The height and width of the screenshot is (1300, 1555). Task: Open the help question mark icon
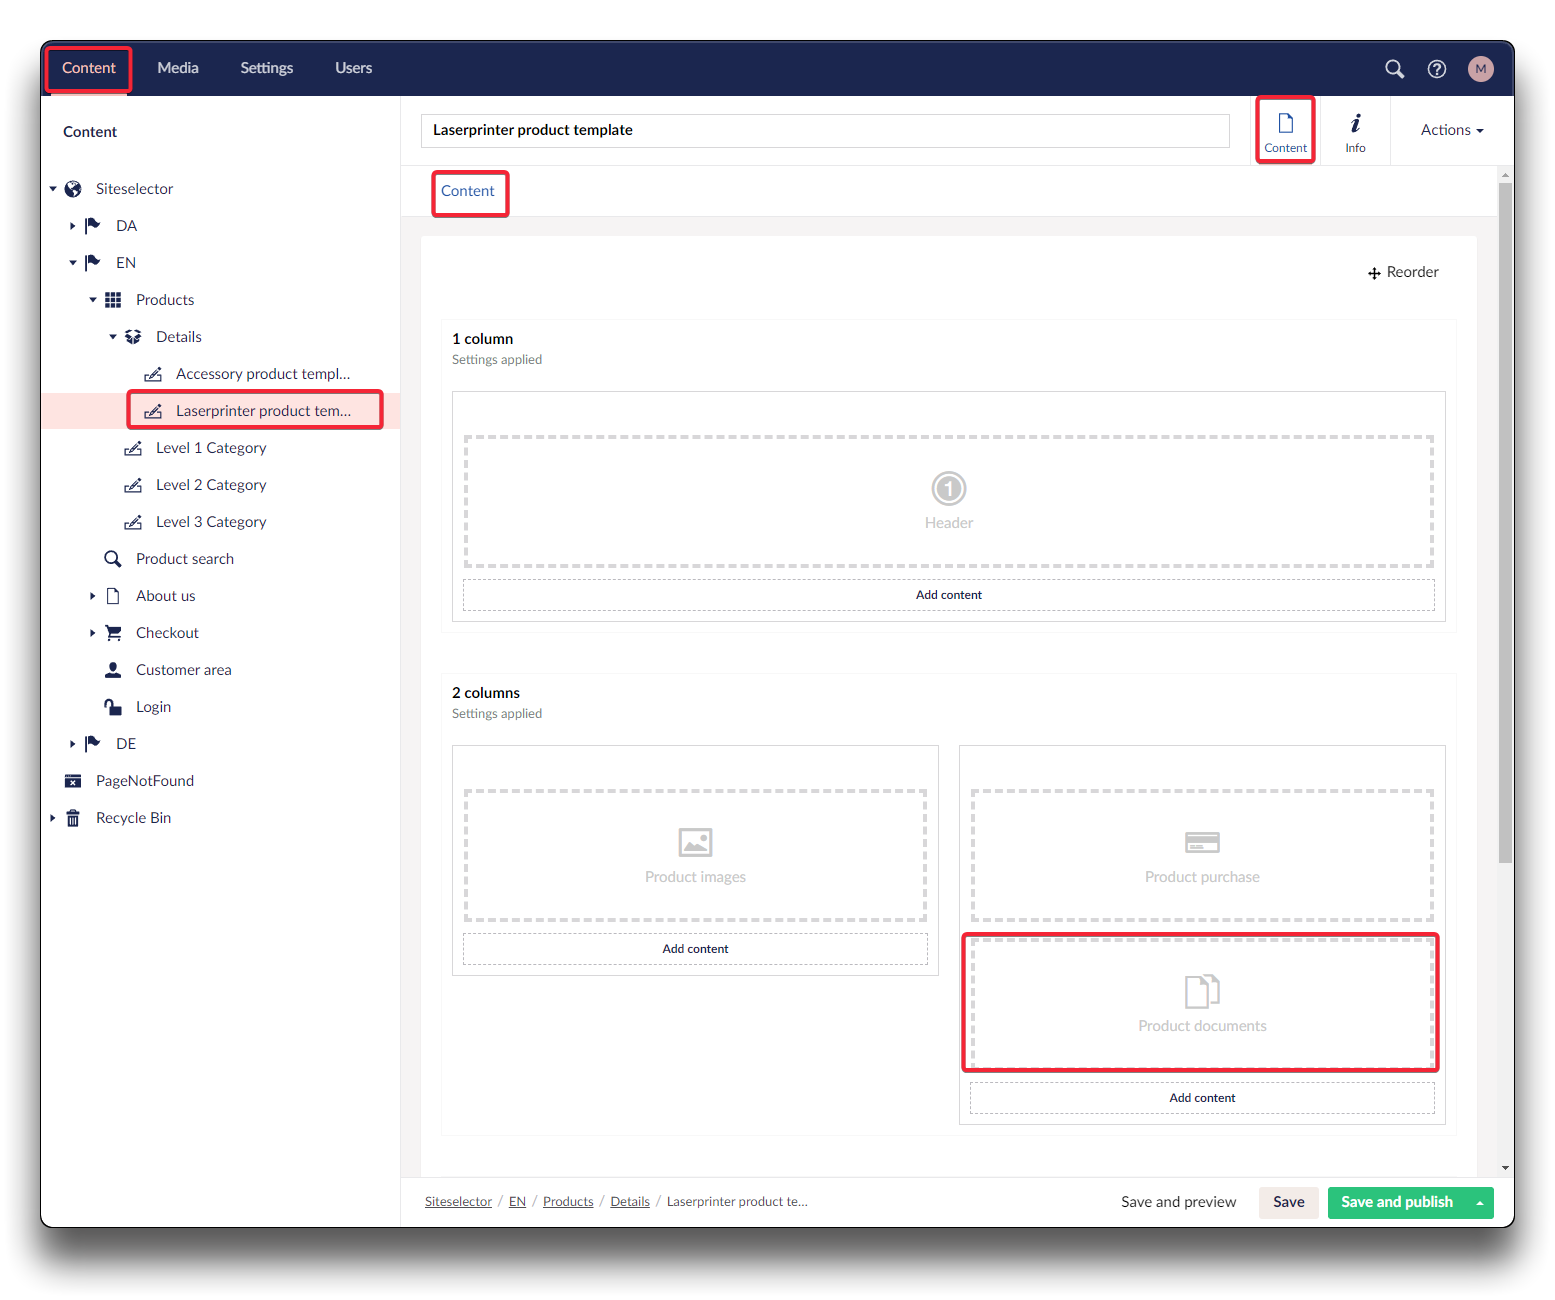(x=1437, y=69)
